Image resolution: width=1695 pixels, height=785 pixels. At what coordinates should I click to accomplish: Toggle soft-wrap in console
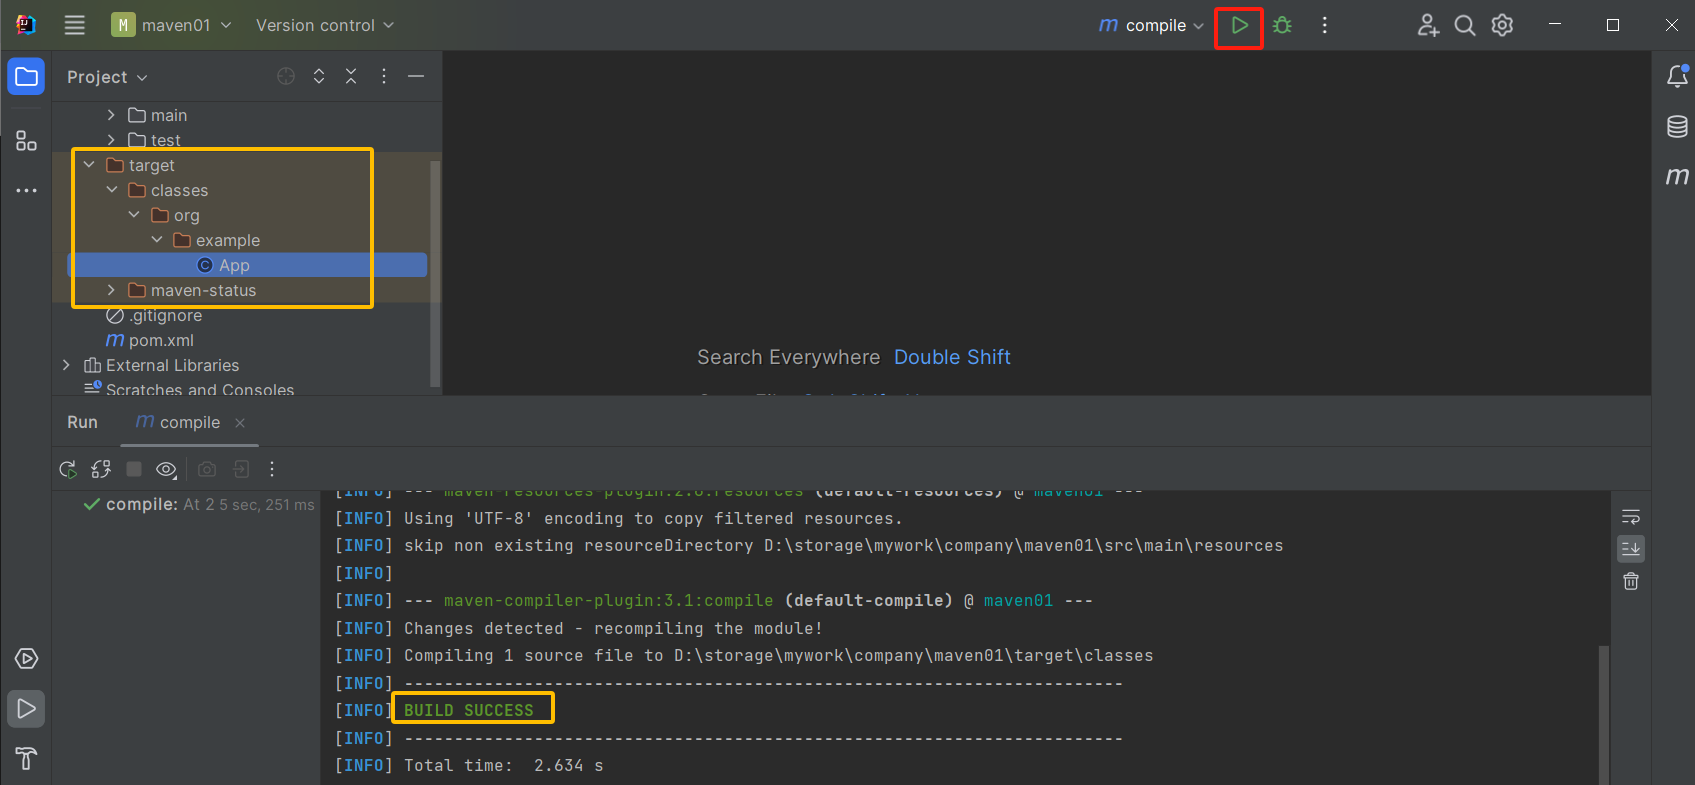1631,517
